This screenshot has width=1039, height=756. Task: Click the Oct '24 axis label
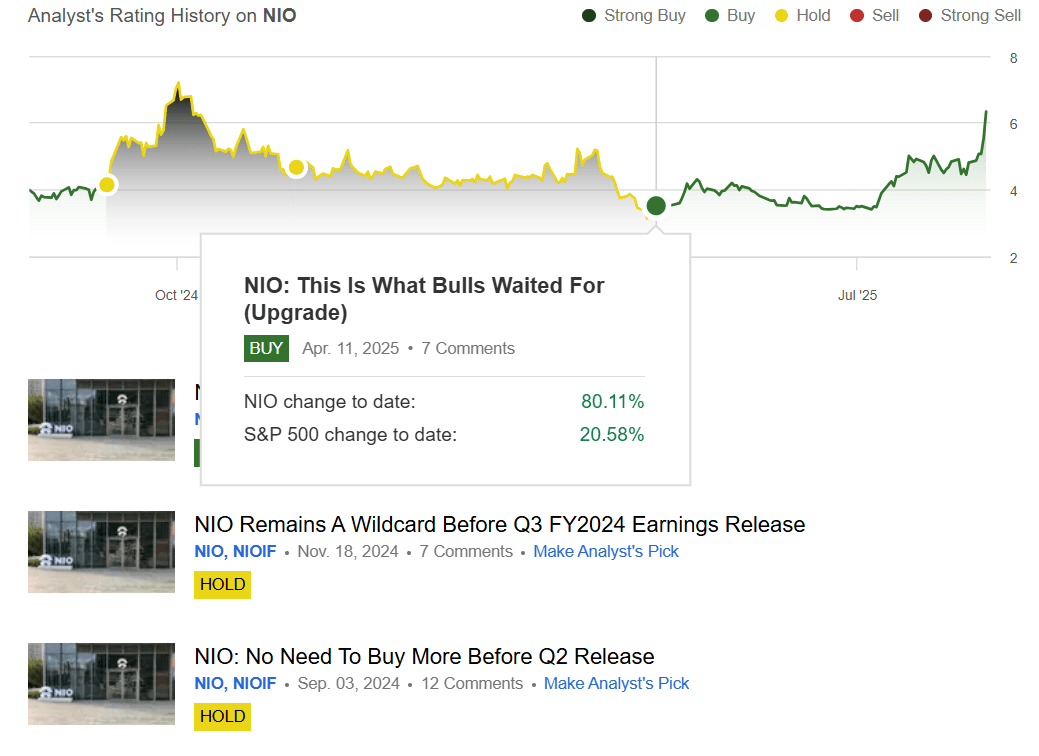tap(176, 296)
